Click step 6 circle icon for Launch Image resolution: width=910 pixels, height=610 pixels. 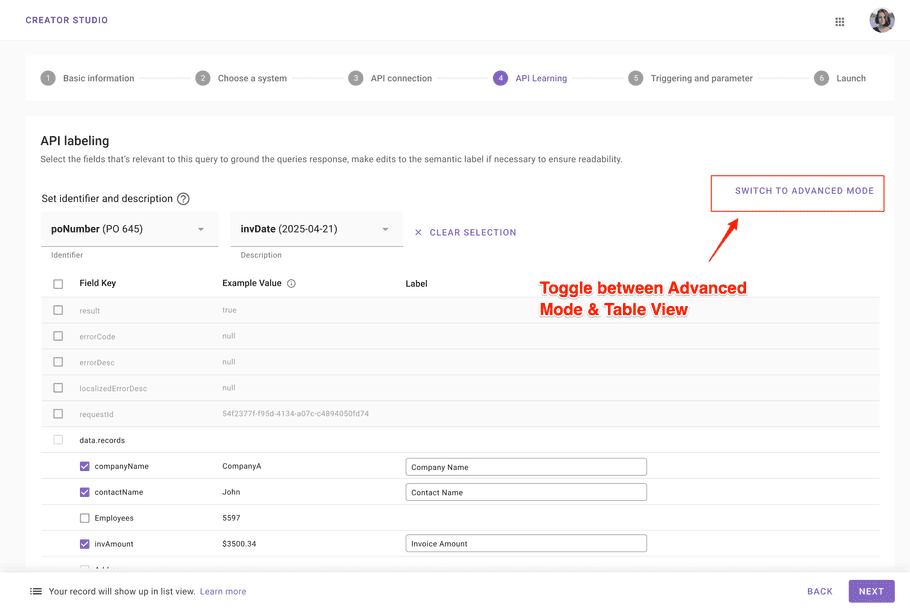pyautogui.click(x=821, y=78)
